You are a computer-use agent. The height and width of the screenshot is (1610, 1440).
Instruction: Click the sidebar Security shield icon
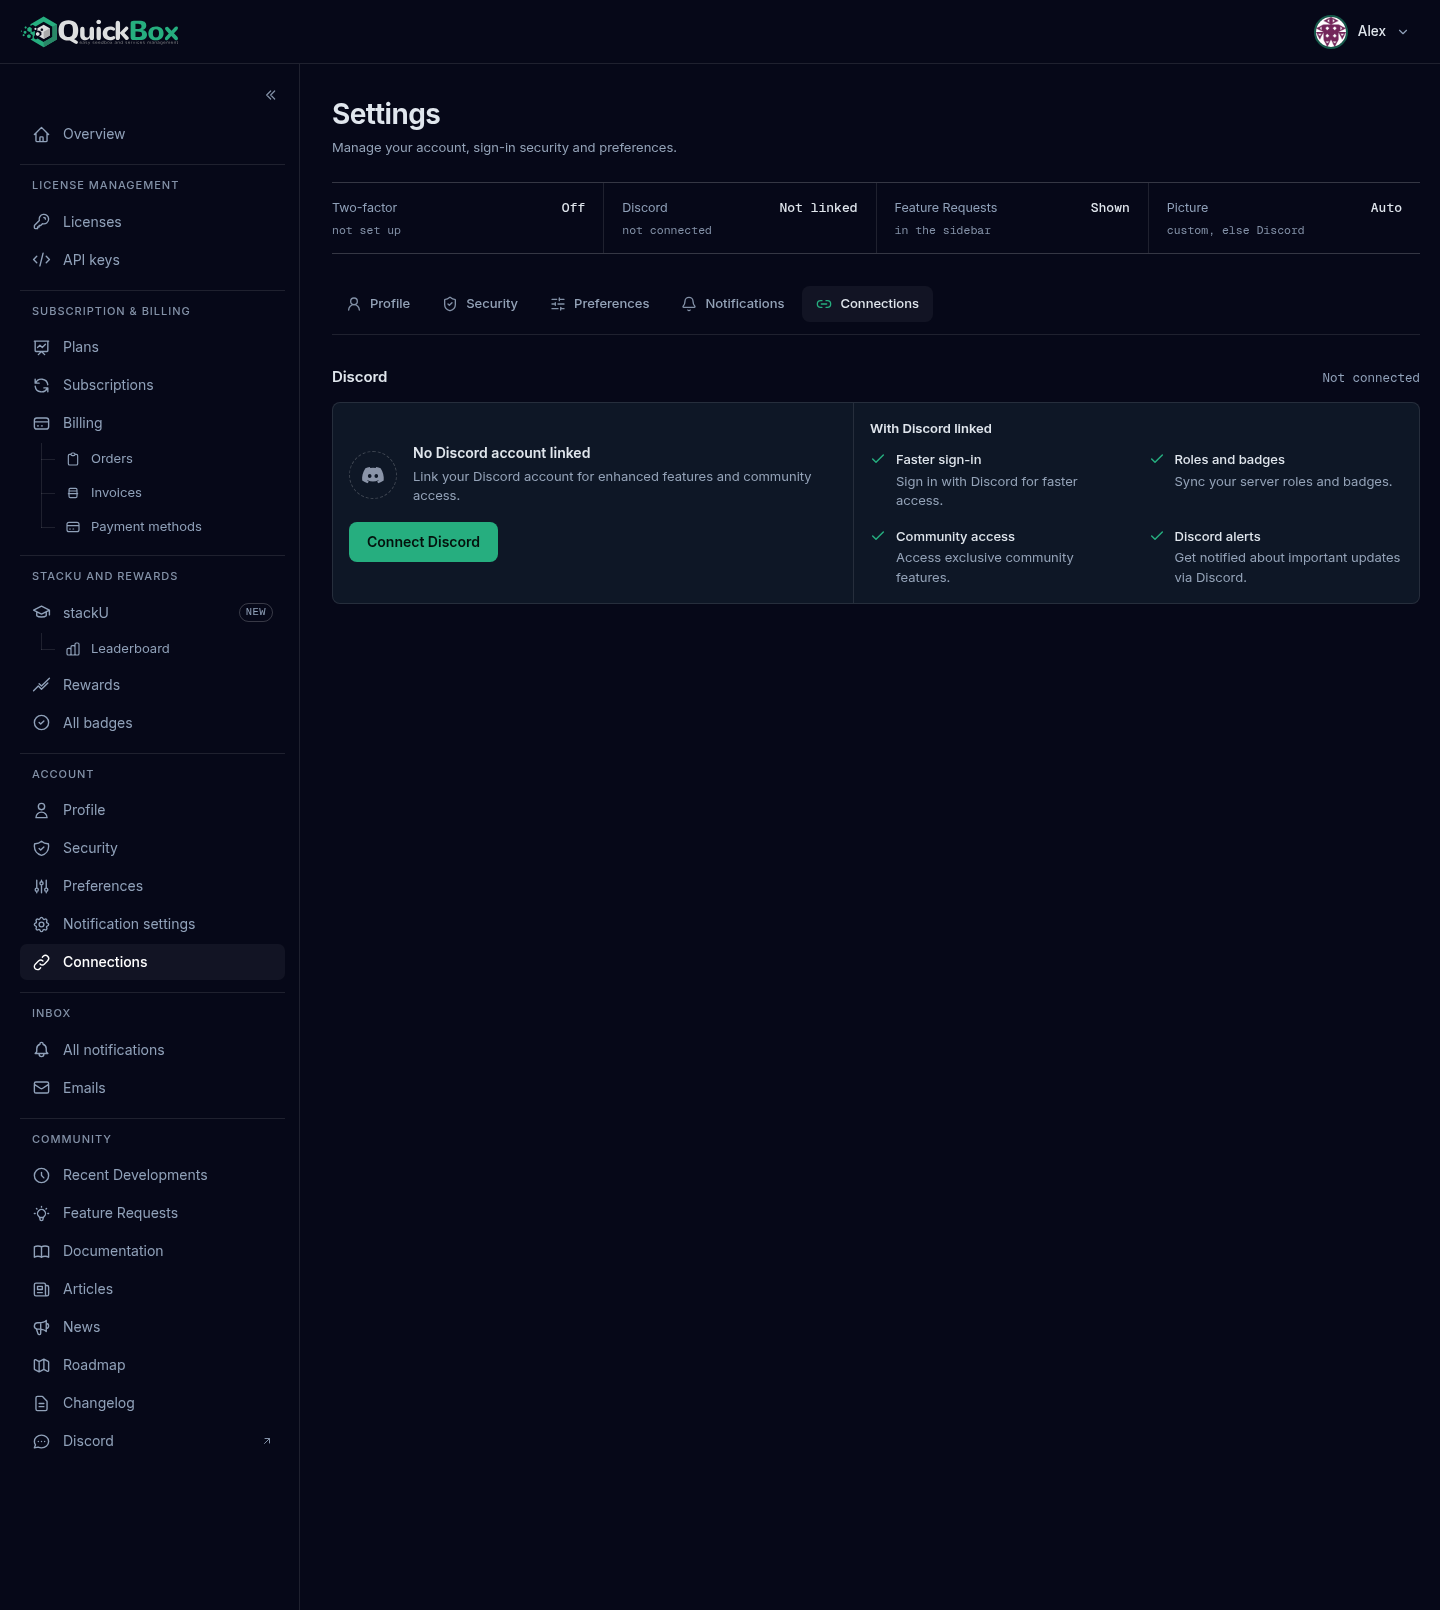click(x=42, y=848)
